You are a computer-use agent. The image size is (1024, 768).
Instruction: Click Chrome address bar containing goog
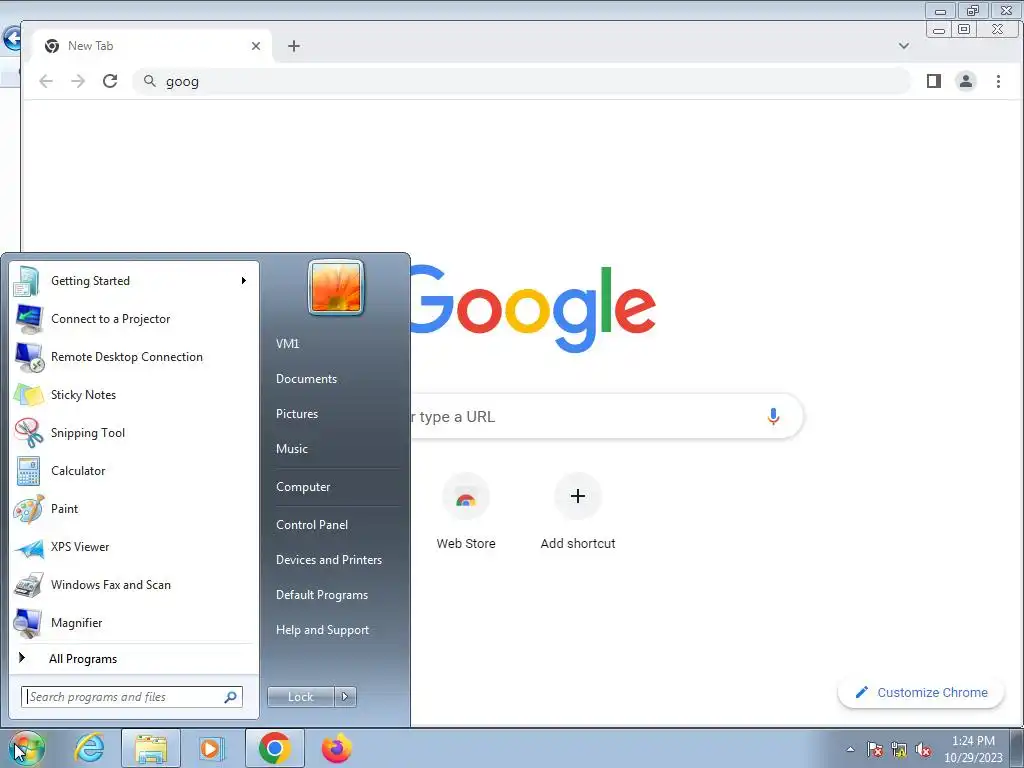(521, 81)
